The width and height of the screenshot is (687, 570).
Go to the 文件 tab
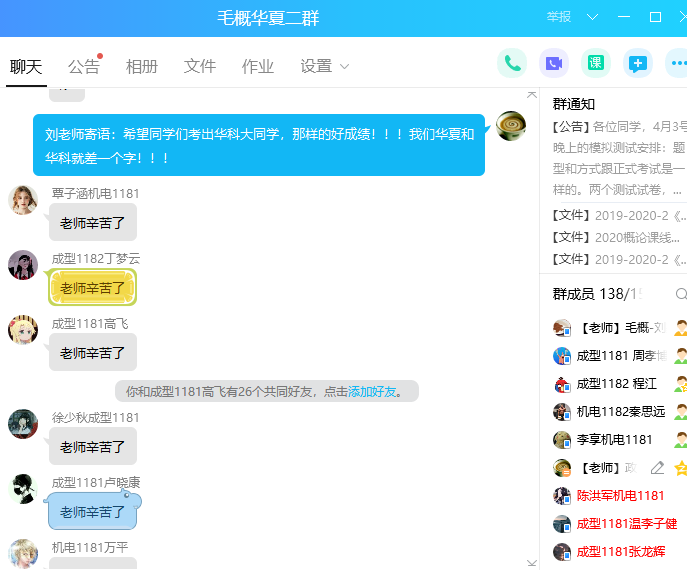pos(200,67)
